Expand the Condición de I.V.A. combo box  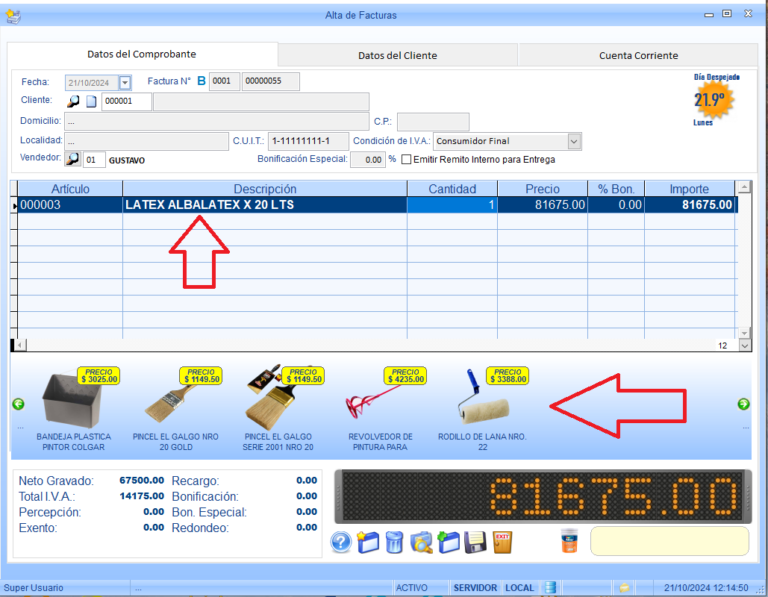pyautogui.click(x=574, y=142)
